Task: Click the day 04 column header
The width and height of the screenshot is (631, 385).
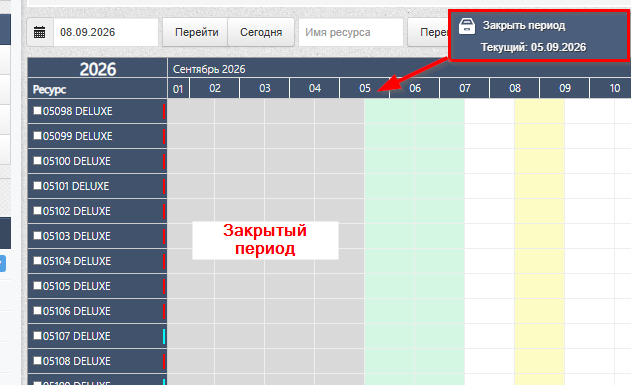Action: pyautogui.click(x=314, y=89)
